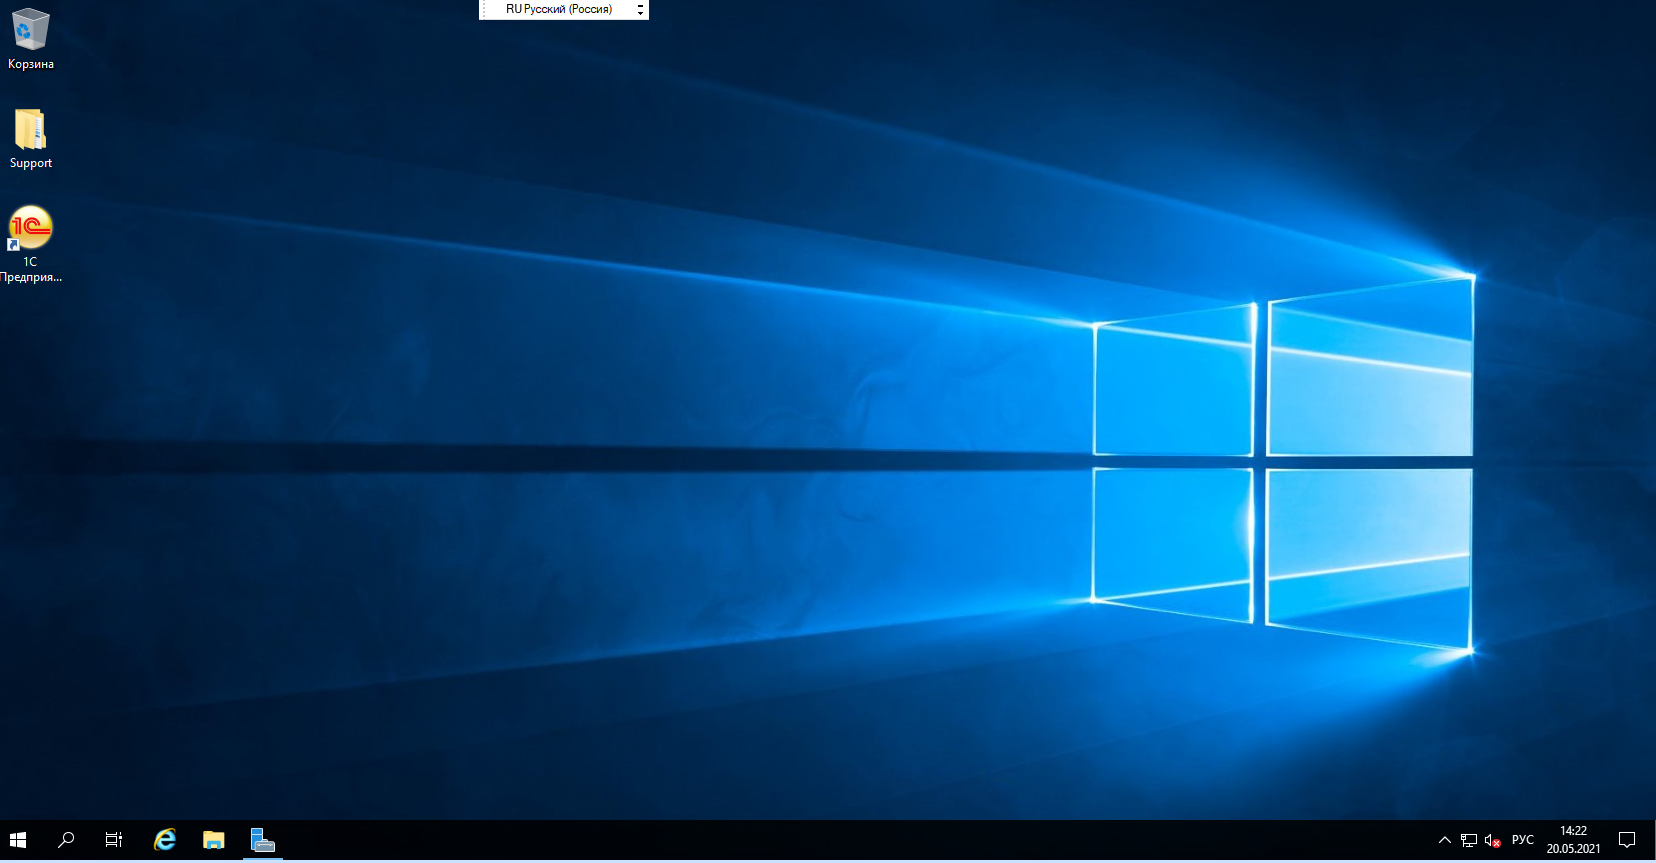Launch the 1C Предприятие shortcut

(x=31, y=245)
